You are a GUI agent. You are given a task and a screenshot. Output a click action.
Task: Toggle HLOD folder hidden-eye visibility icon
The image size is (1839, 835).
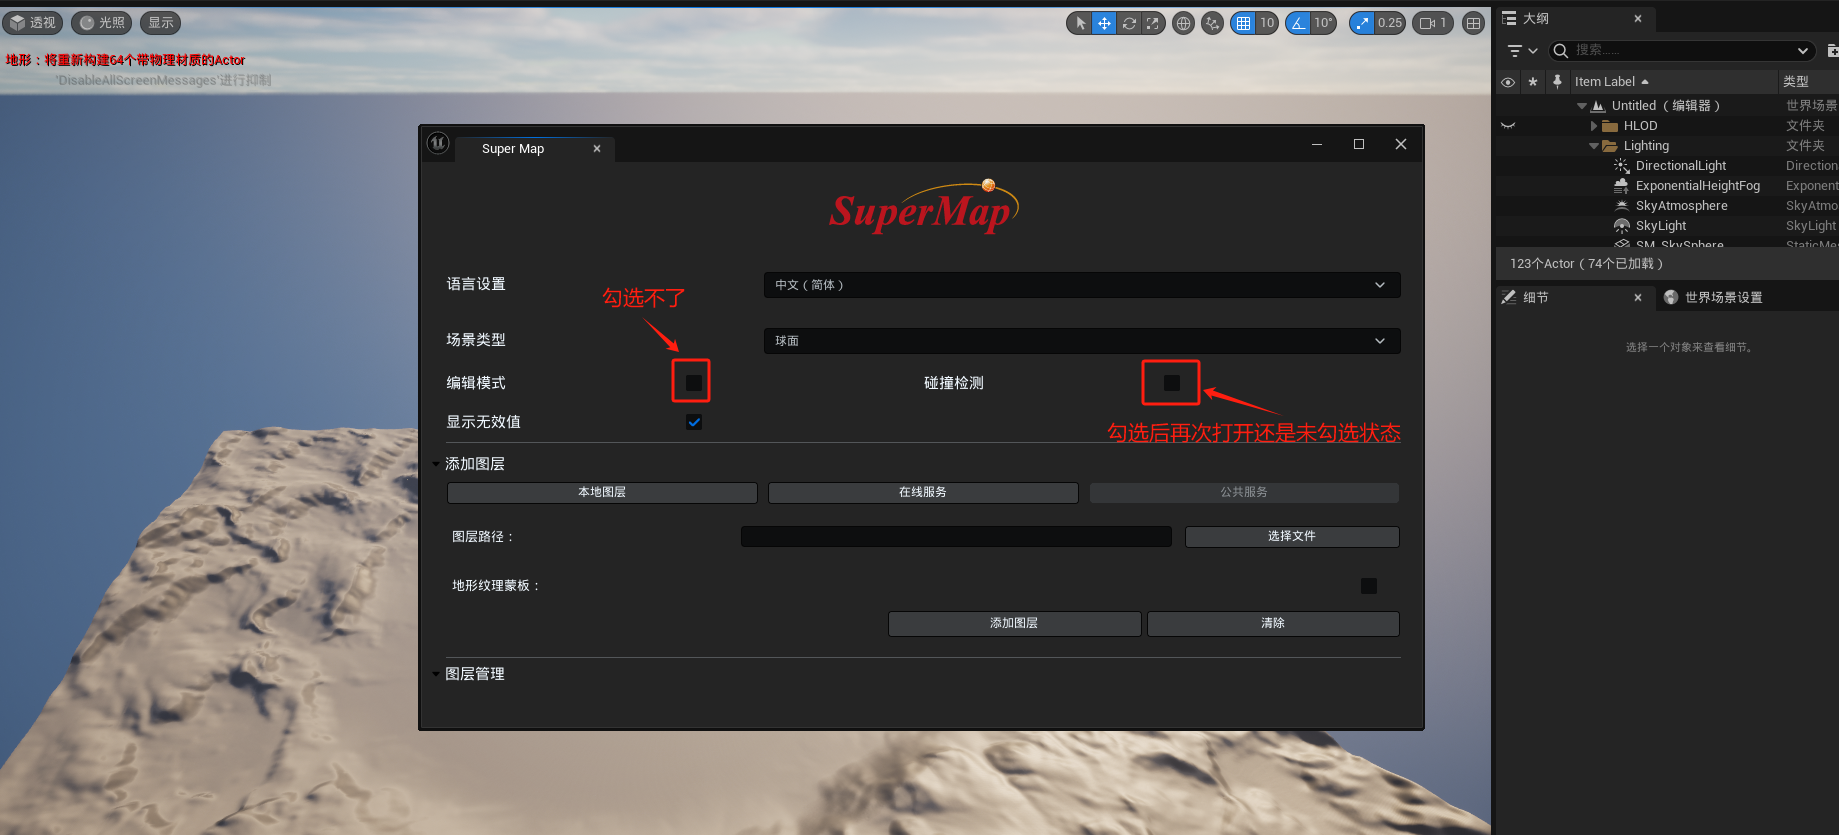pyautogui.click(x=1508, y=126)
